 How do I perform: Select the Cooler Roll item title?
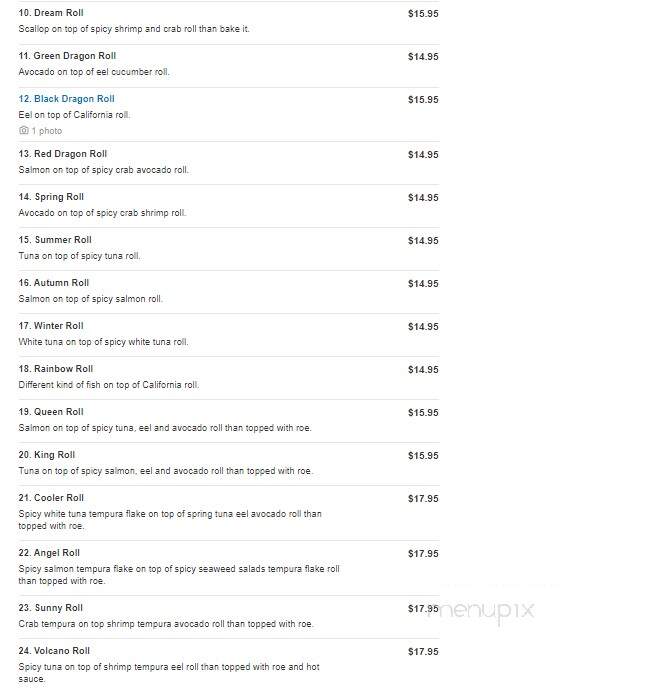point(51,498)
